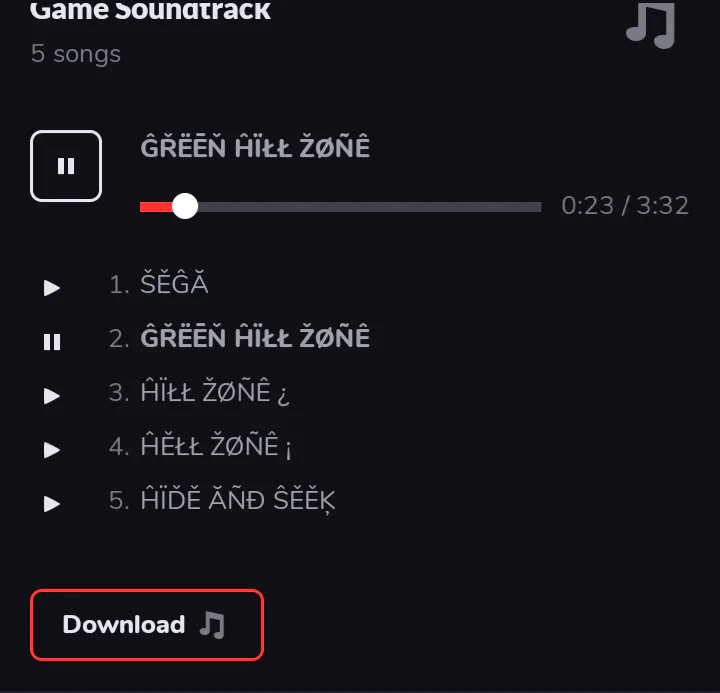The image size is (720, 693).
Task: Select the ĤÏŁŁ ŽØÑÊ ¿ track title
Action: pyautogui.click(x=215, y=392)
